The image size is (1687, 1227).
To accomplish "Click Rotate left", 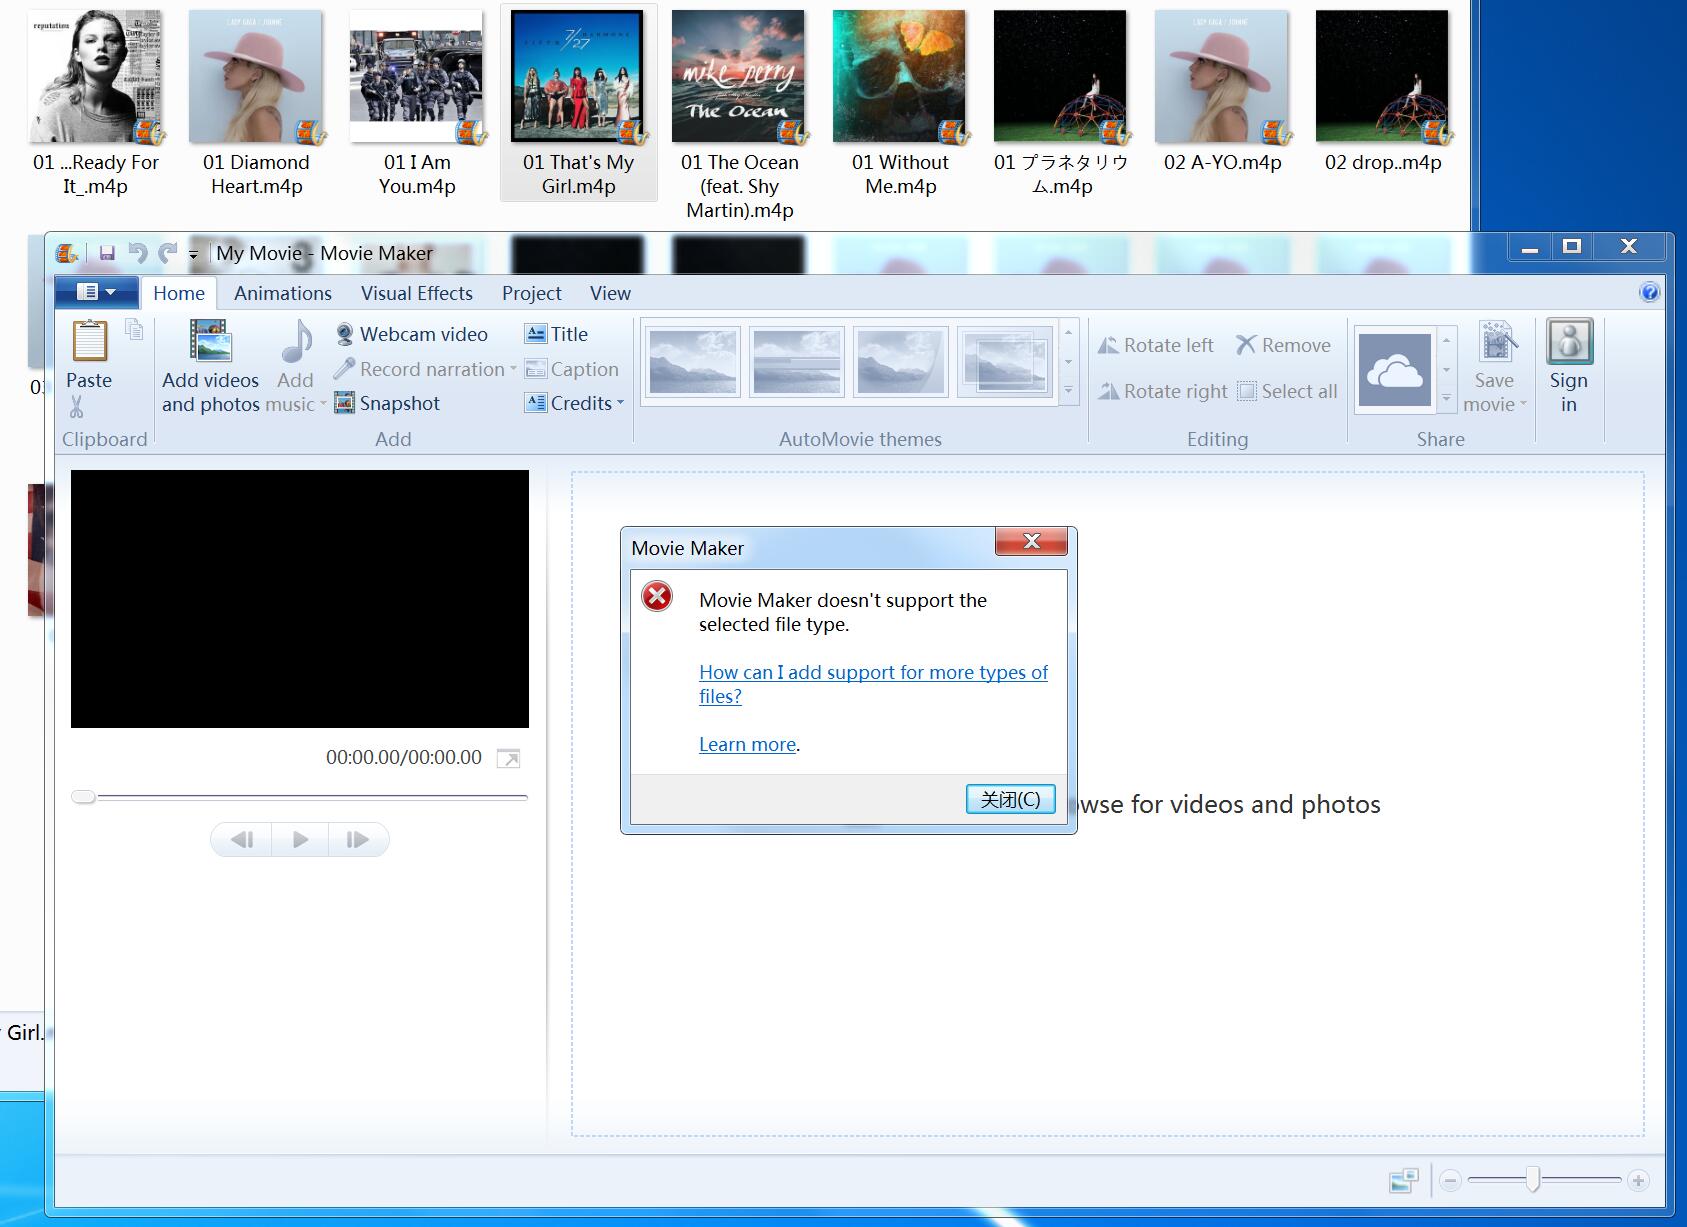I will point(1156,345).
